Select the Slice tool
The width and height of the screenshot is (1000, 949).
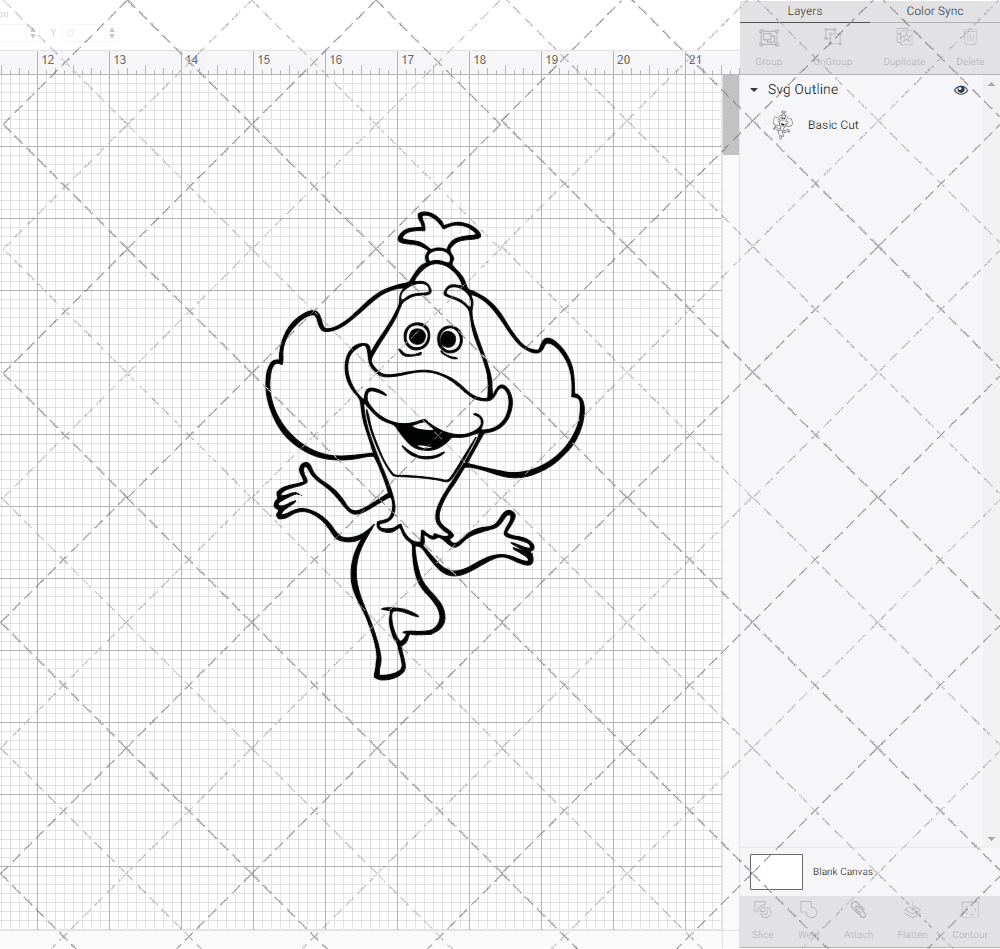coord(763,917)
